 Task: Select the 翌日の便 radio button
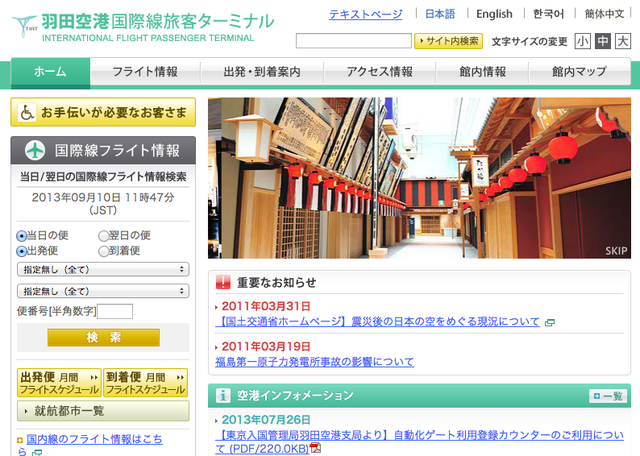pyautogui.click(x=104, y=236)
